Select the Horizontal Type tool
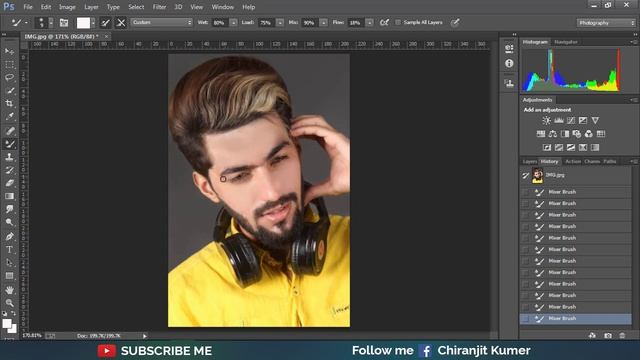Image resolution: width=640 pixels, height=360 pixels. pyautogui.click(x=9, y=249)
